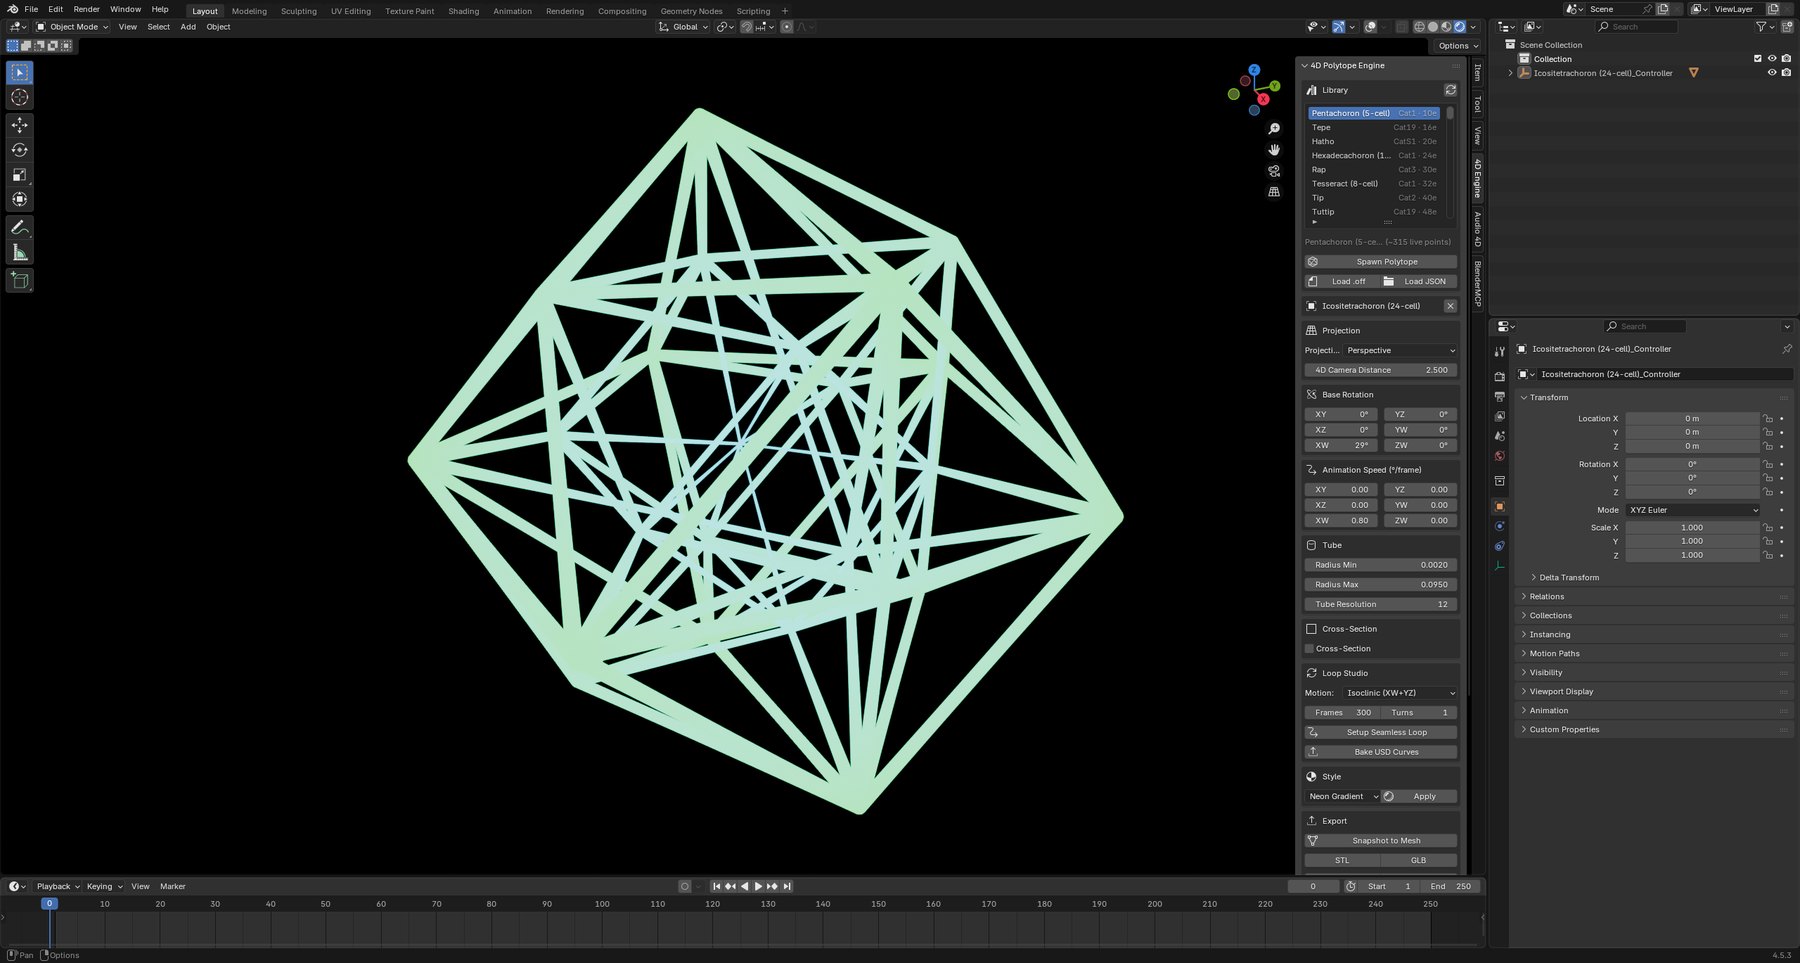Switch perspective/orthographic grid icon
The image size is (1800, 963).
tap(1274, 192)
